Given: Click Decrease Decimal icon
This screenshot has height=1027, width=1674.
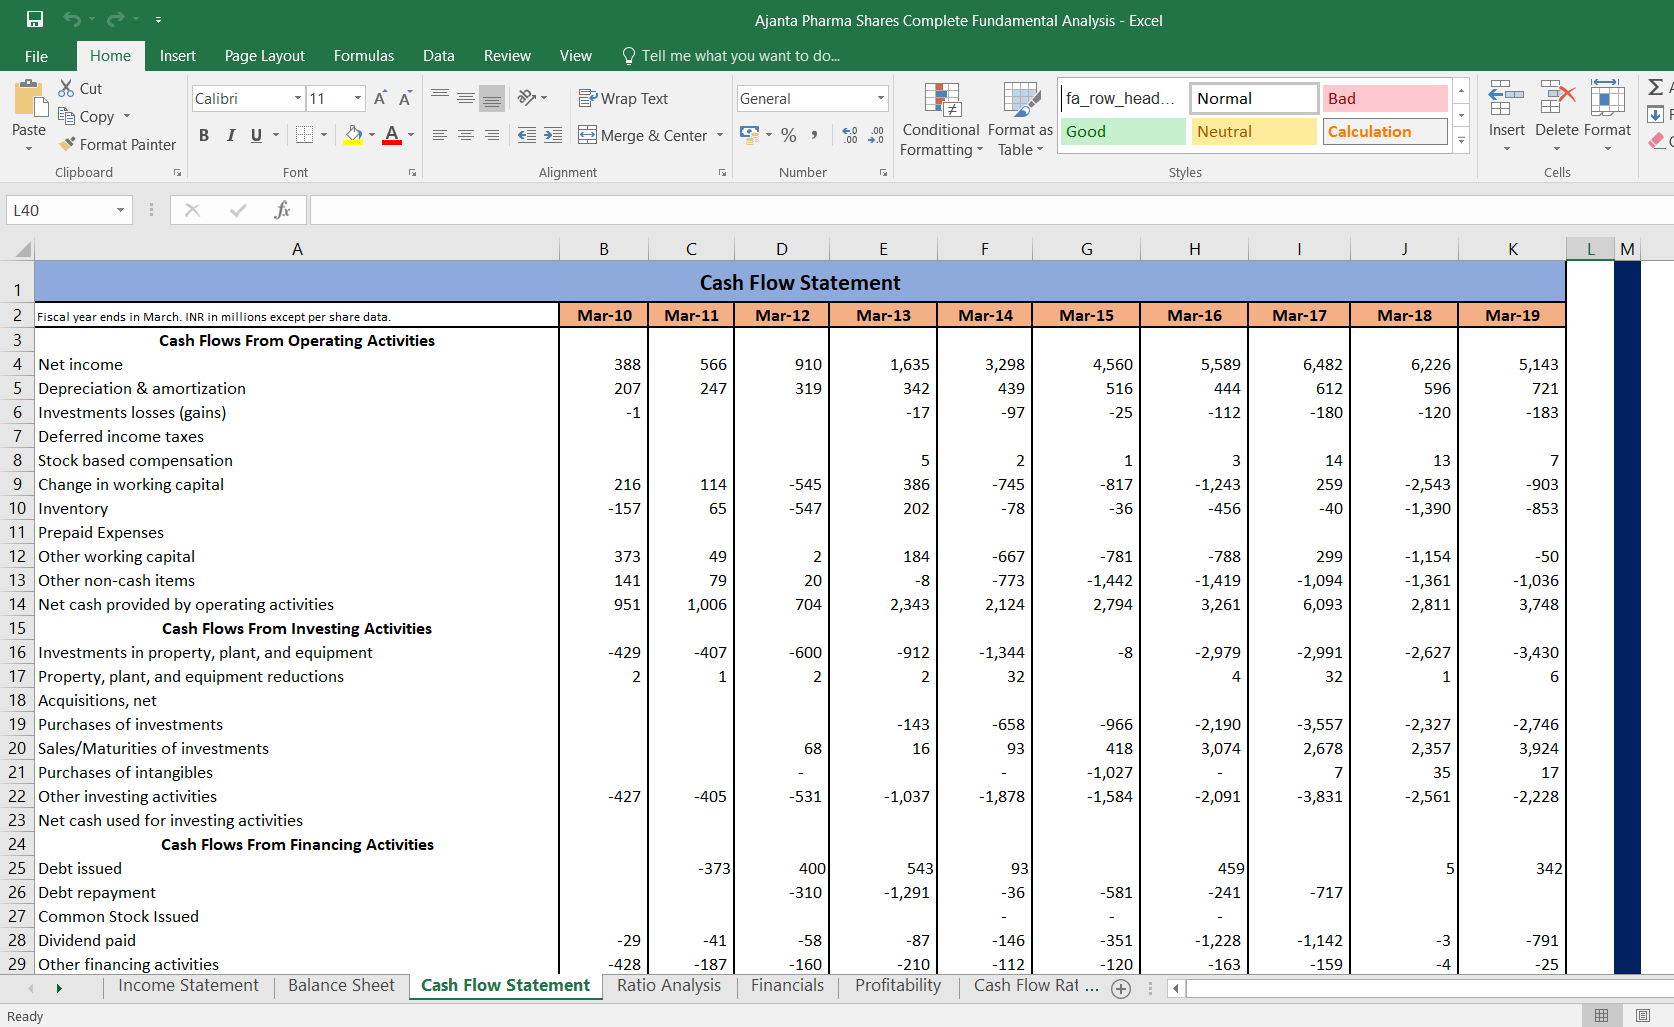Looking at the screenshot, I should [876, 135].
